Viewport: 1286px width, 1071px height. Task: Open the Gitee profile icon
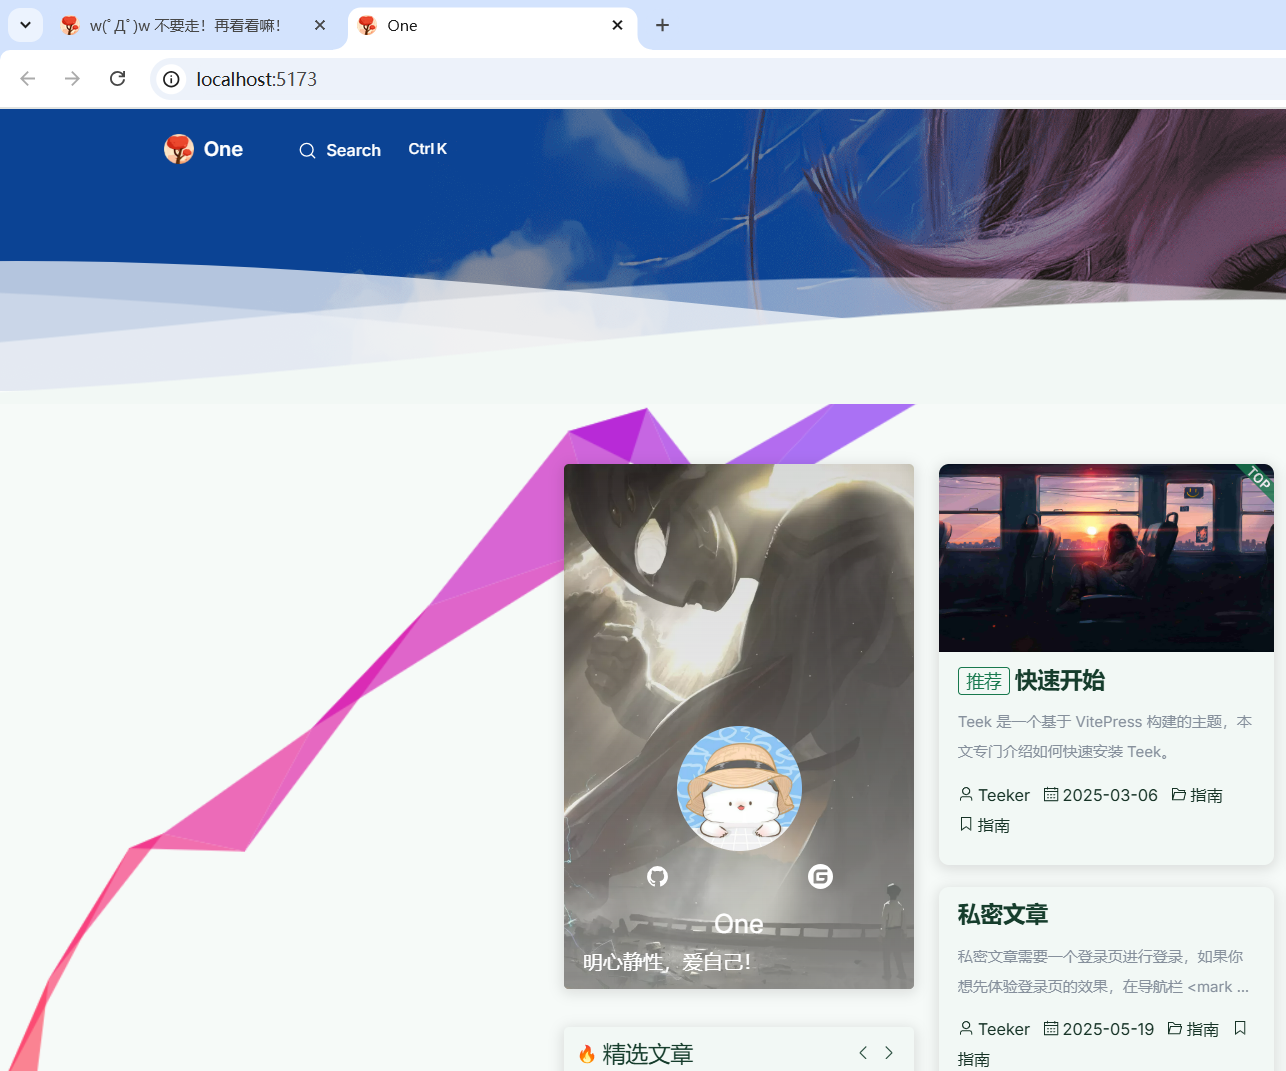pos(820,877)
